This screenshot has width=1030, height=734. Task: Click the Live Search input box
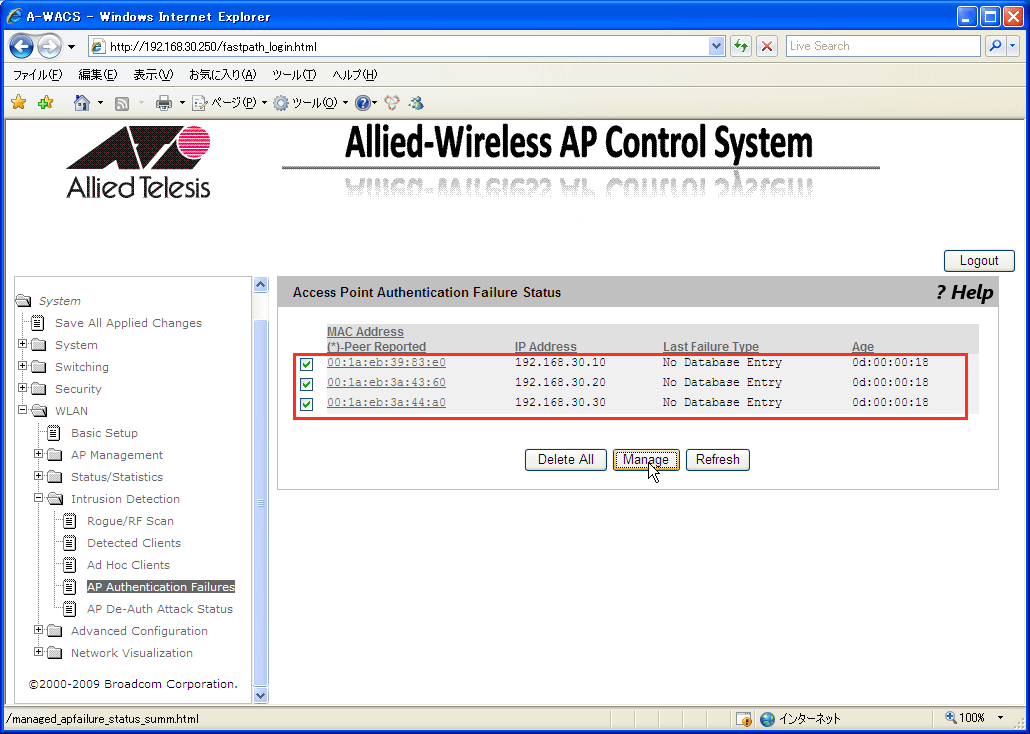pyautogui.click(x=883, y=46)
